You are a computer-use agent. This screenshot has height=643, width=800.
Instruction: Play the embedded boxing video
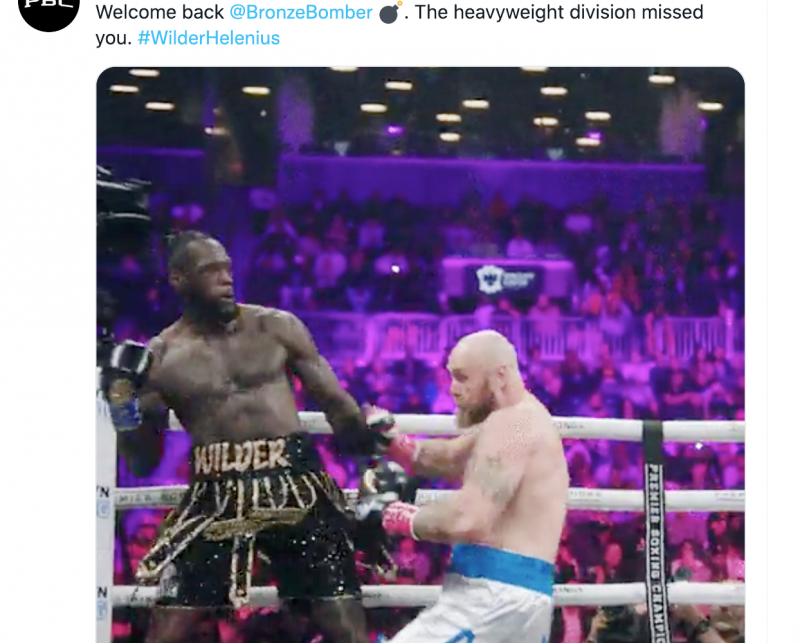point(420,355)
